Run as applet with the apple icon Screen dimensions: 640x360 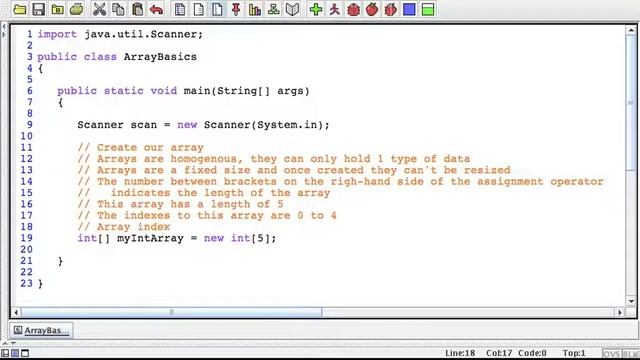coord(372,9)
